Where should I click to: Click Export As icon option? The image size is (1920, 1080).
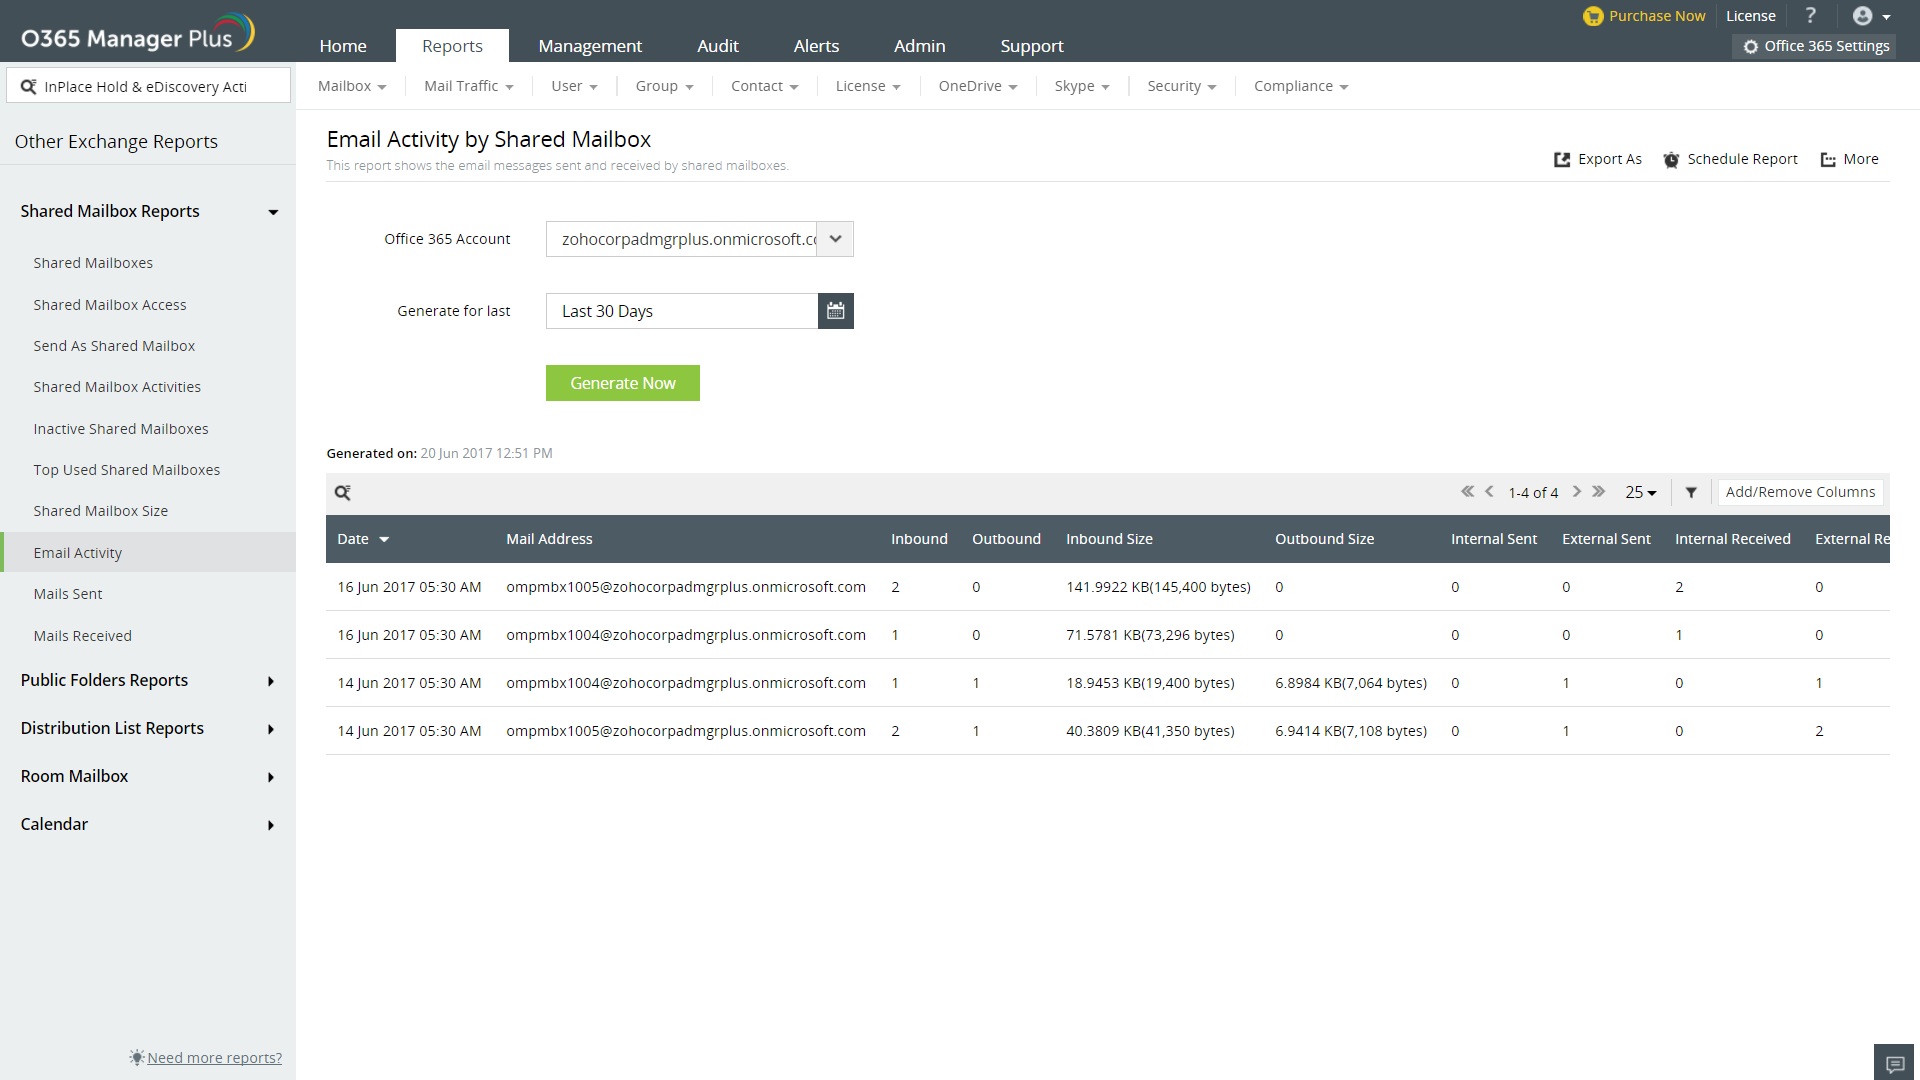pyautogui.click(x=1598, y=159)
